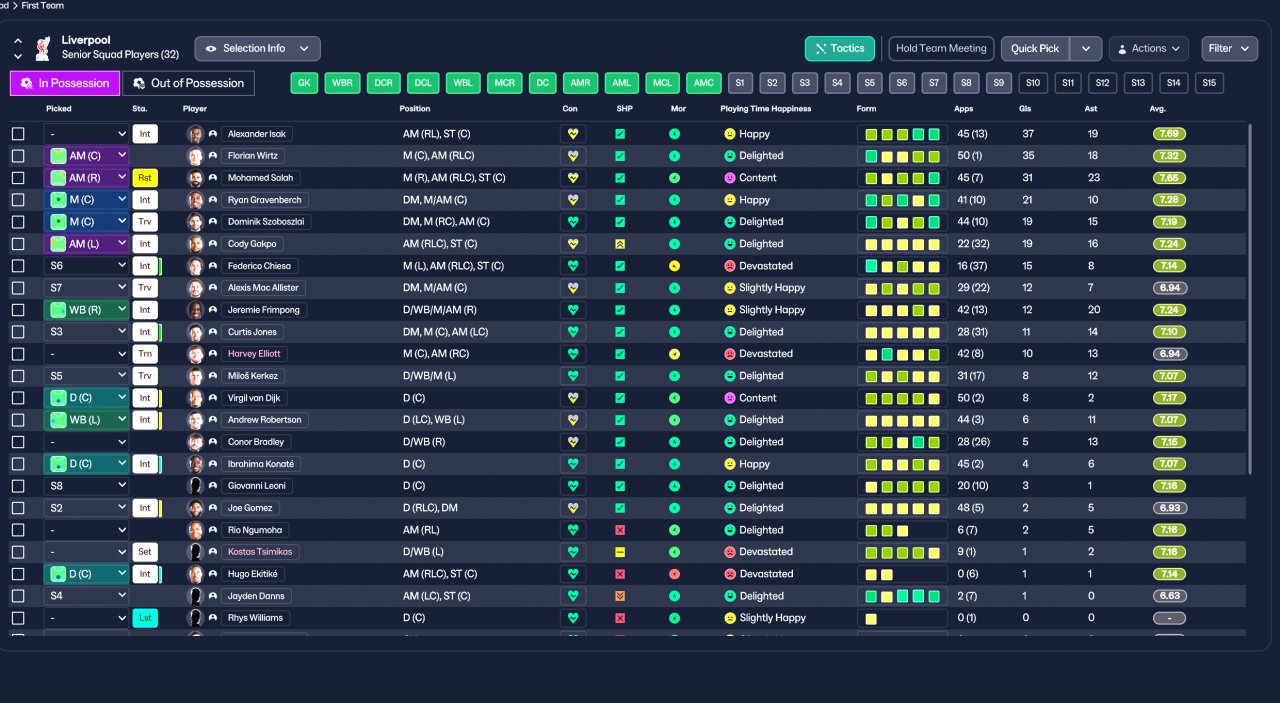Click the squad list vertical scrollbar
Image resolution: width=1280 pixels, height=703 pixels.
[1249, 298]
